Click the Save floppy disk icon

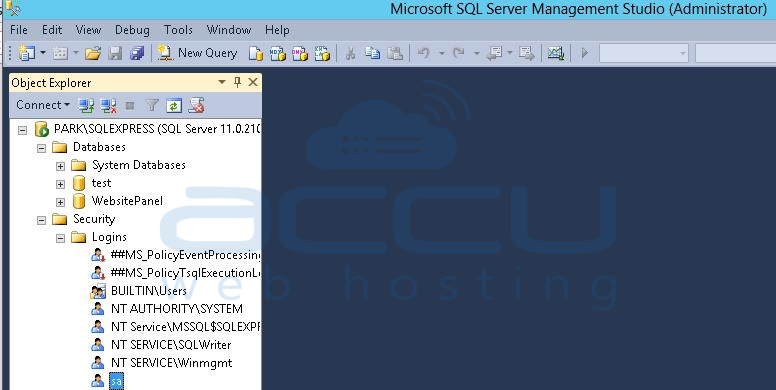coord(115,53)
